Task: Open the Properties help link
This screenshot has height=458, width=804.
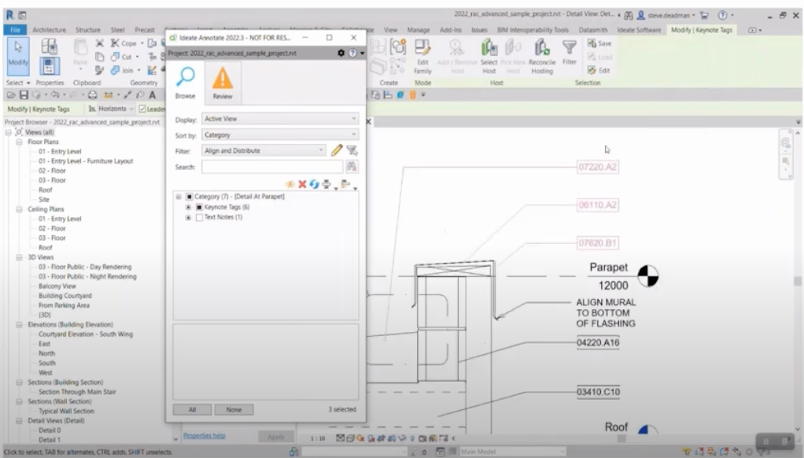Action: 204,435
